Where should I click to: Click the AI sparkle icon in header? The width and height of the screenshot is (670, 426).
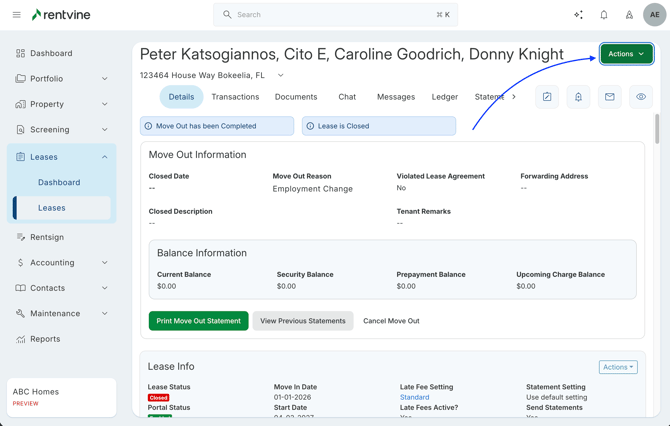578,15
